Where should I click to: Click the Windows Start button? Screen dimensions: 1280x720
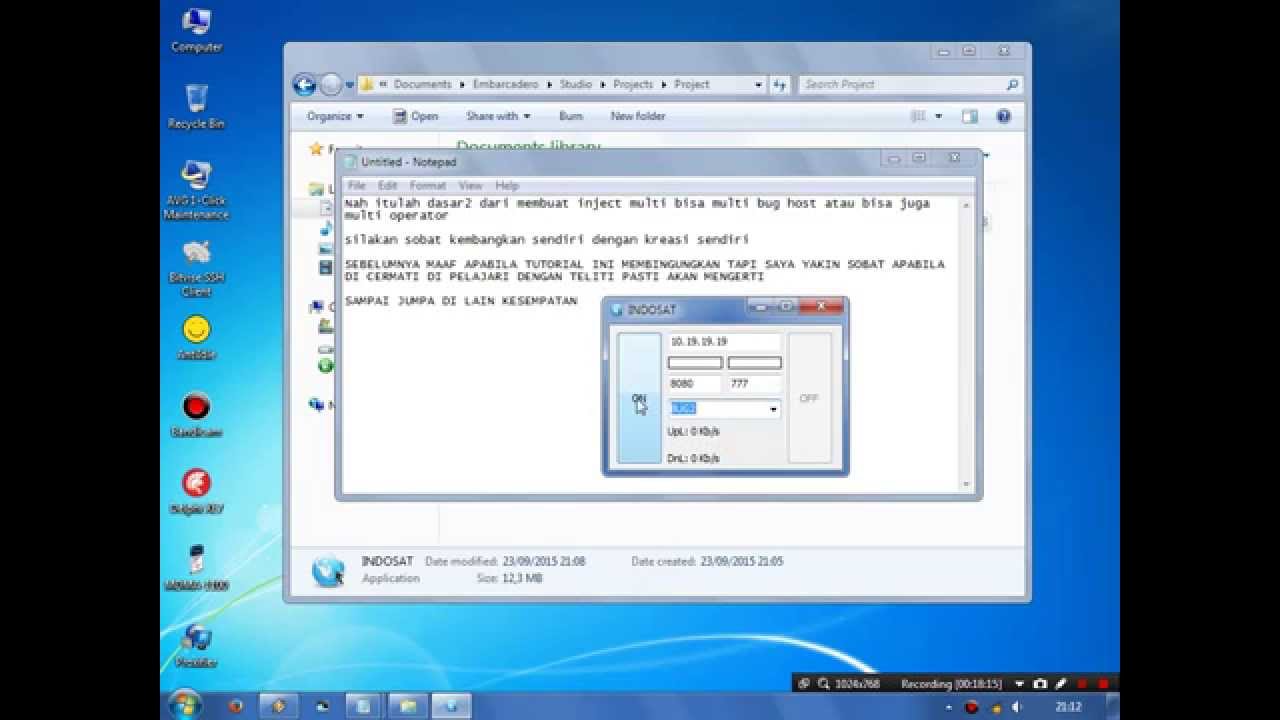[x=184, y=706]
